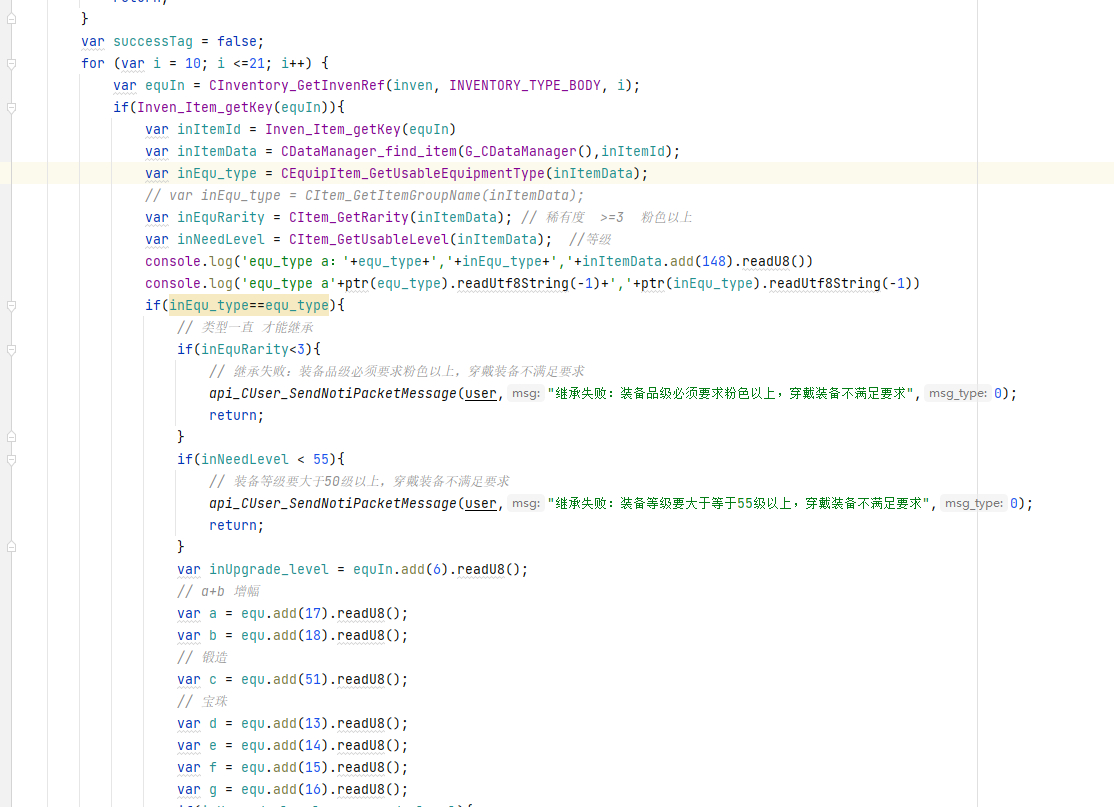Click msg: hint in the second SendNotiPacketMessage call
The width and height of the screenshot is (1114, 807).
[525, 504]
